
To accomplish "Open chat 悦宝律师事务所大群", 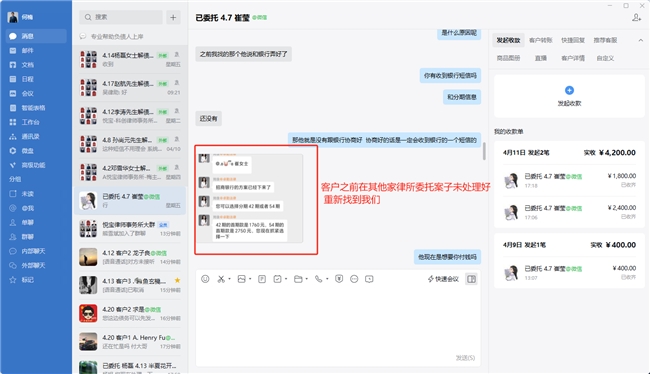I will pyautogui.click(x=130, y=228).
